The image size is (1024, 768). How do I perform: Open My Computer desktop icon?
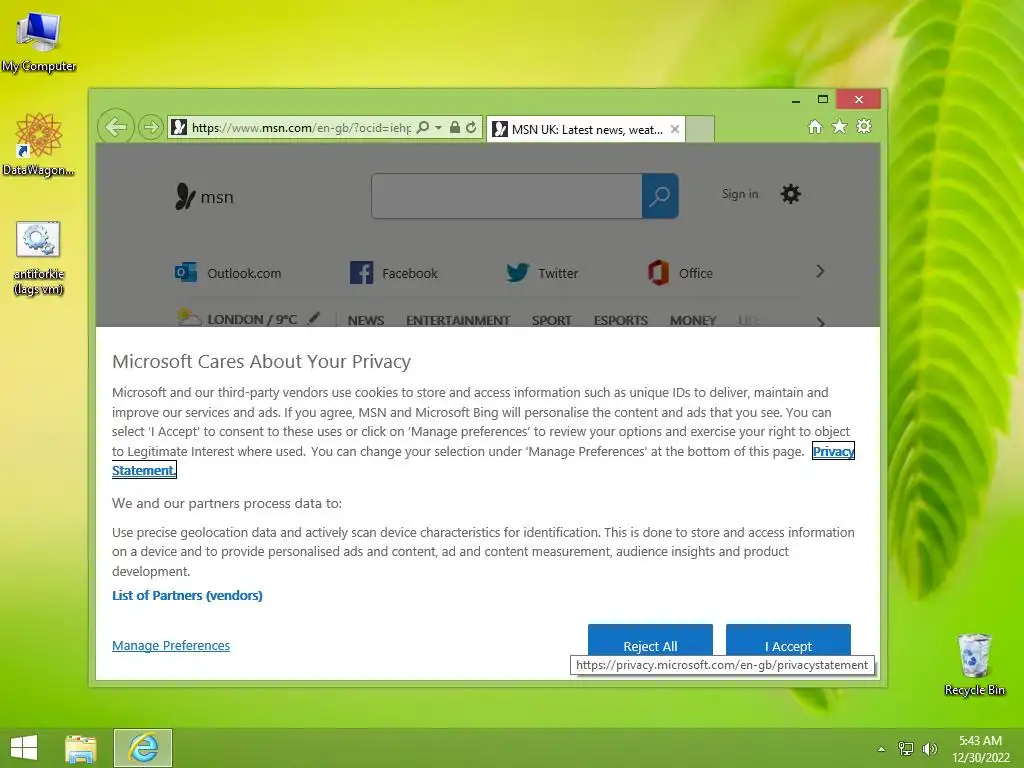click(39, 40)
